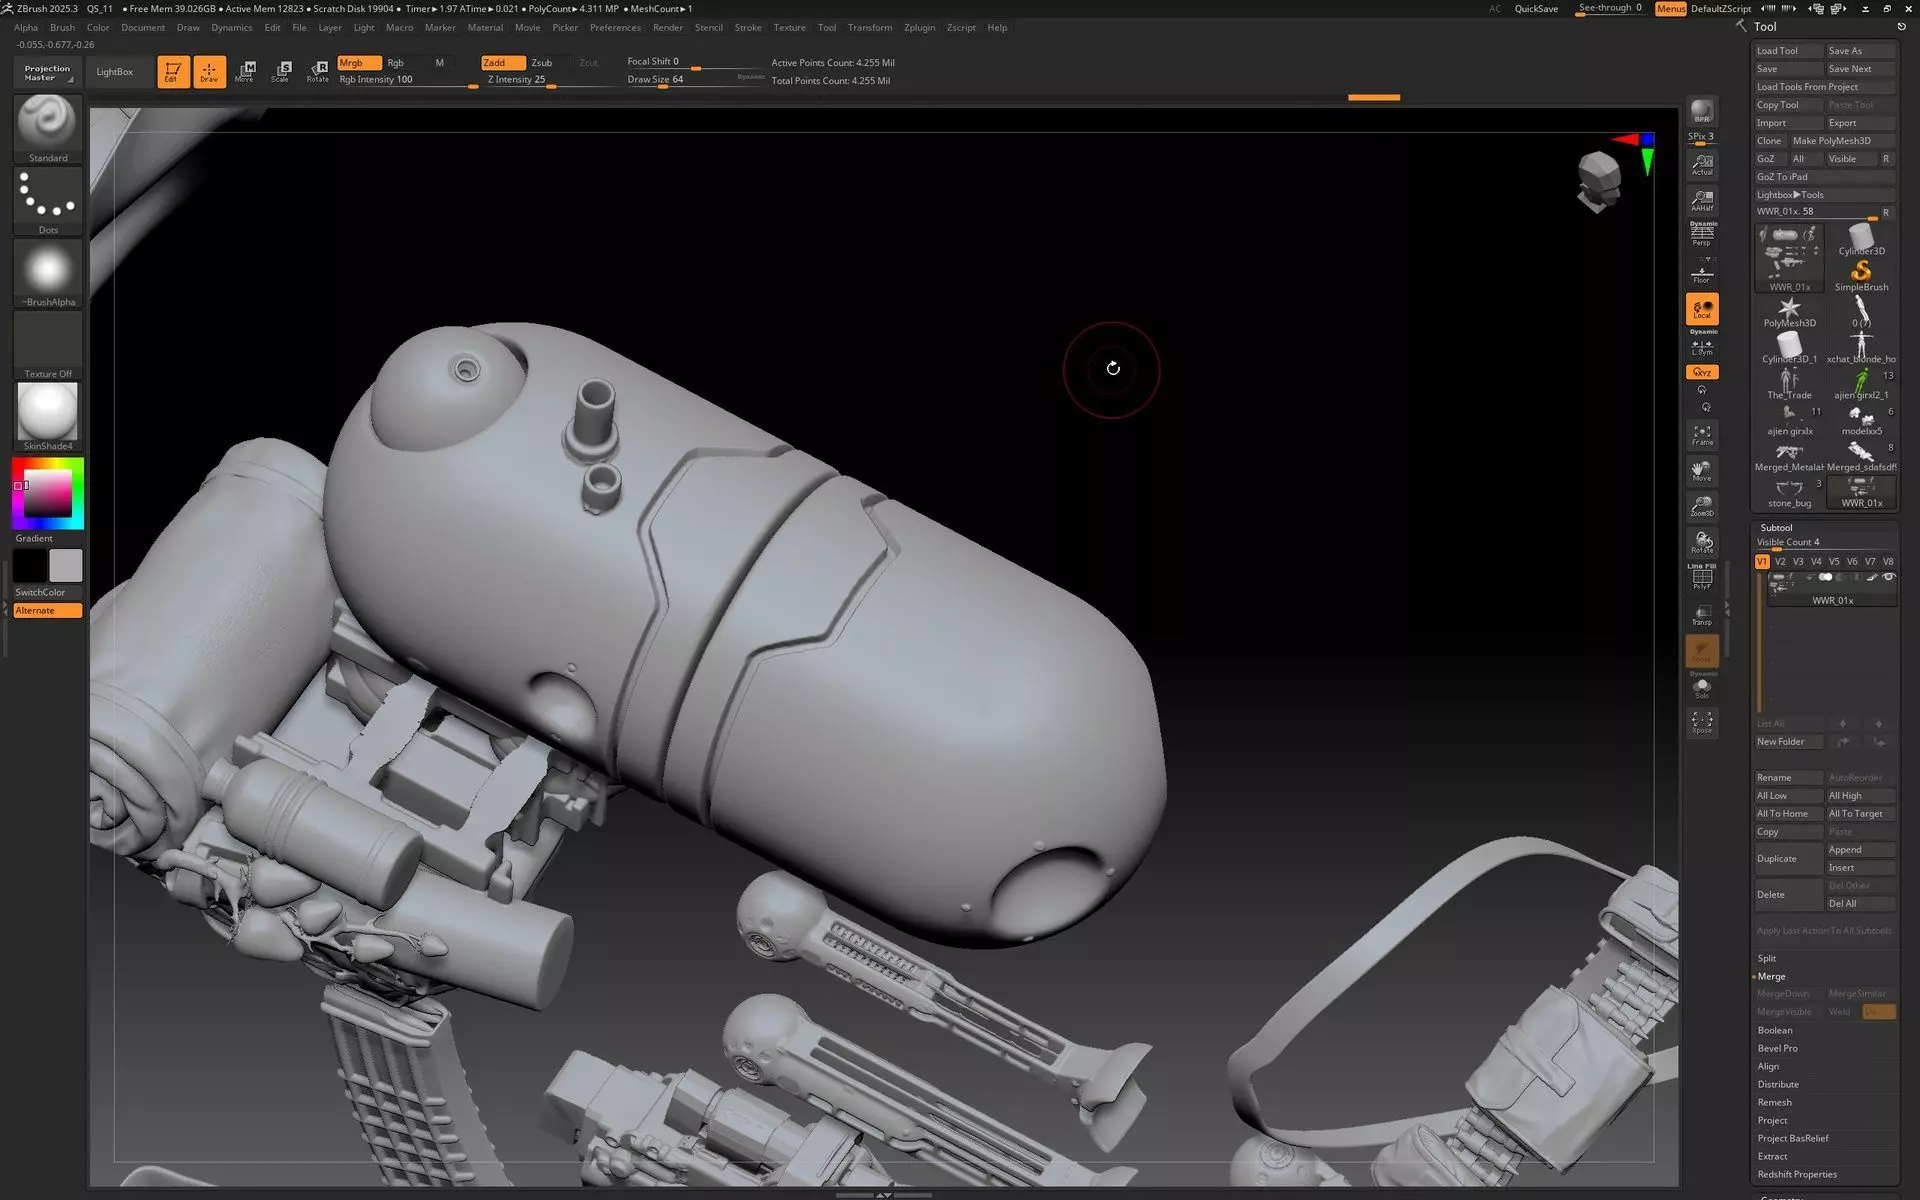Screen dimensions: 1920x1200
Task: Enable Rgb paint mode
Action: point(396,62)
